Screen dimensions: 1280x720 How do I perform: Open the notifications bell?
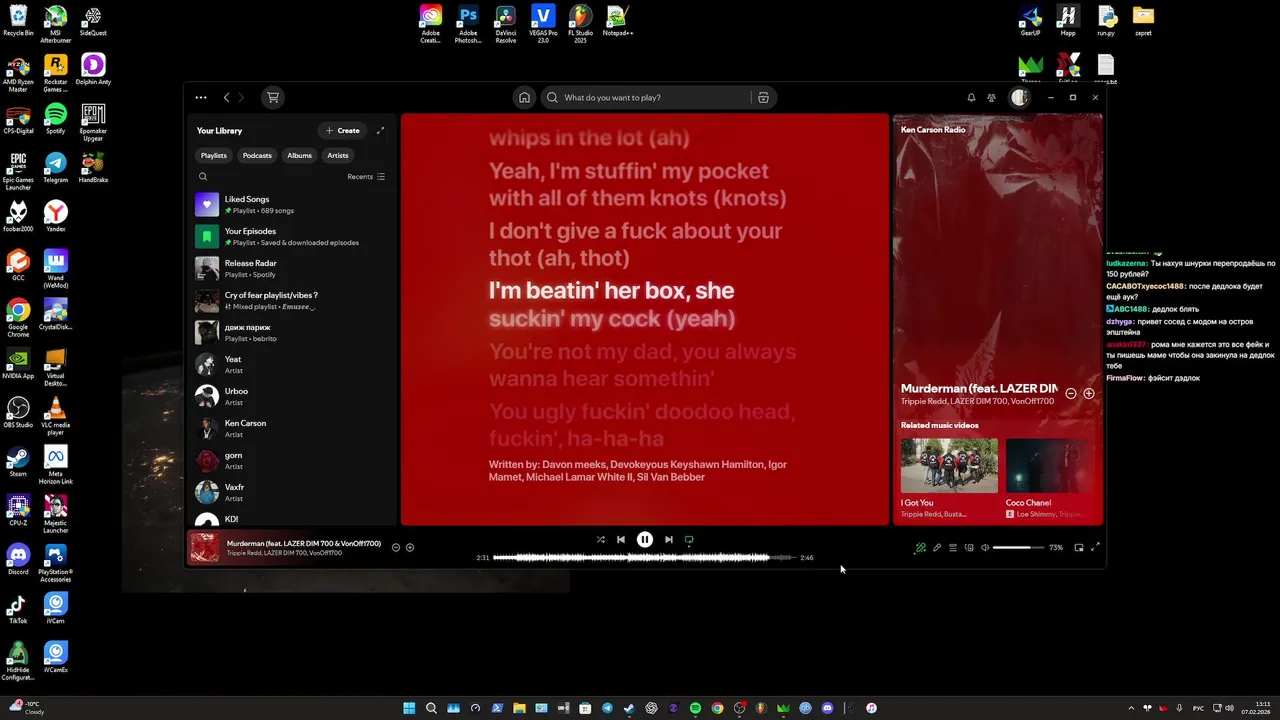click(x=971, y=98)
